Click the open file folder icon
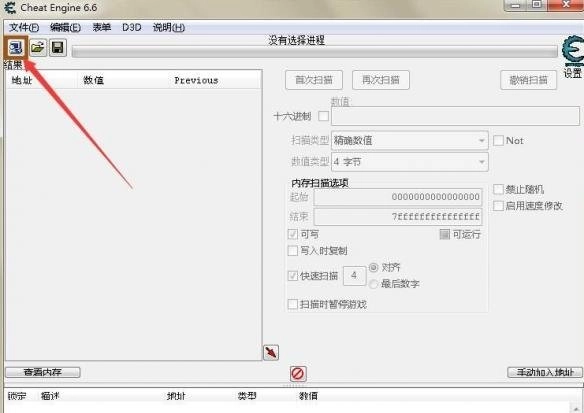This screenshot has width=584, height=413. (x=38, y=48)
